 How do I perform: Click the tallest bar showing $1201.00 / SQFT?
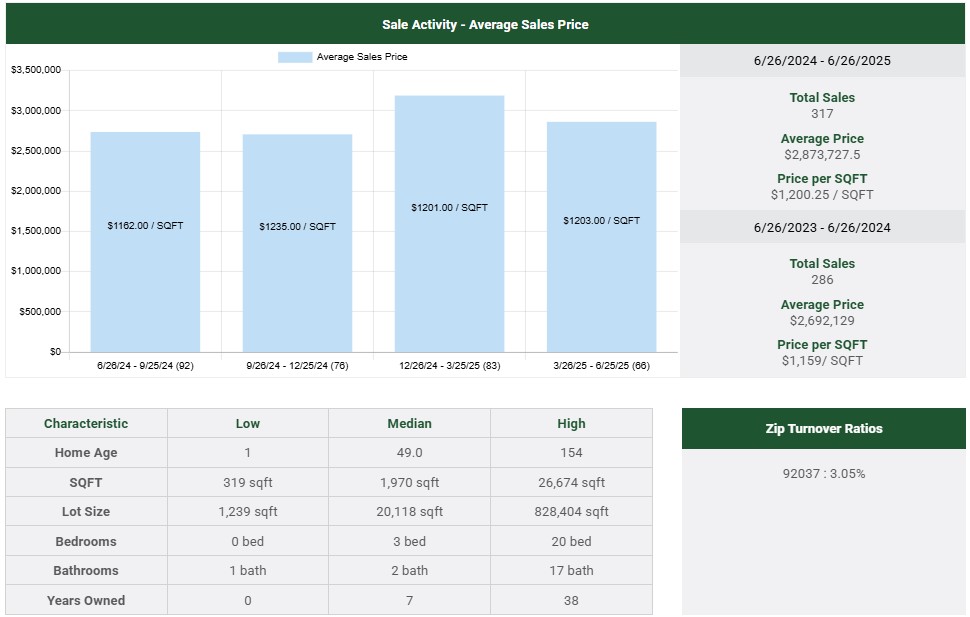click(449, 224)
